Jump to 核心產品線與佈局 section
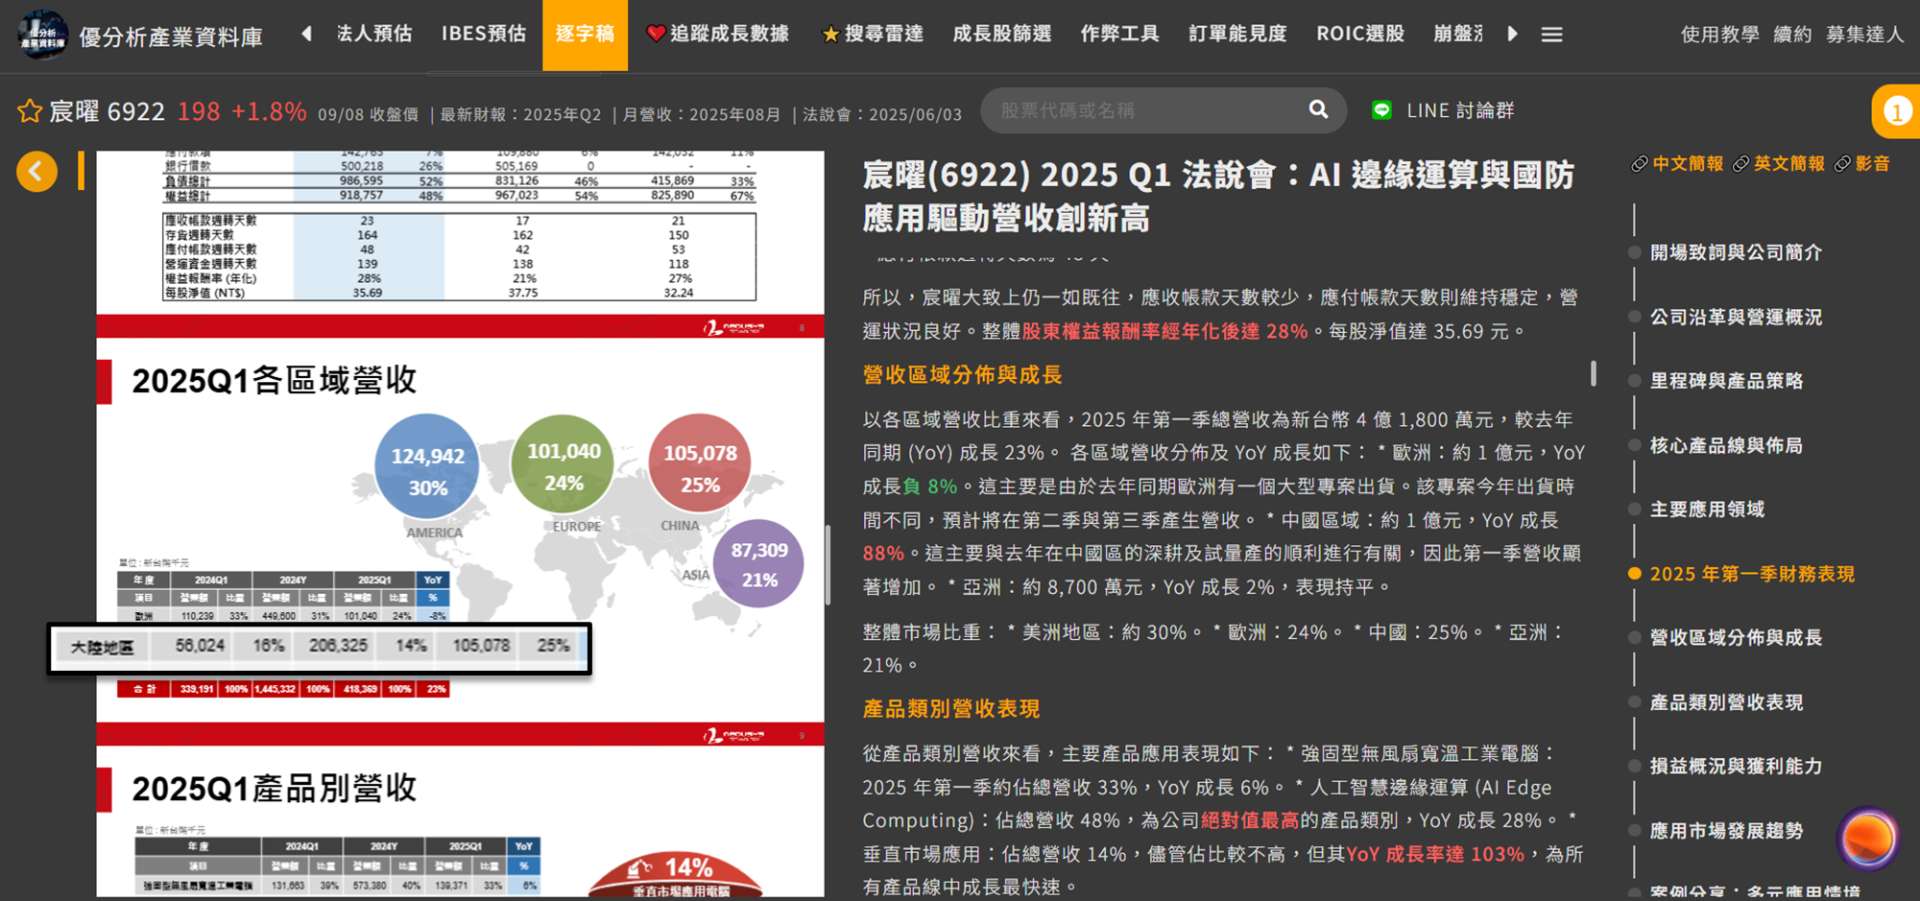Screen dimensions: 1920x901 point(1725,446)
